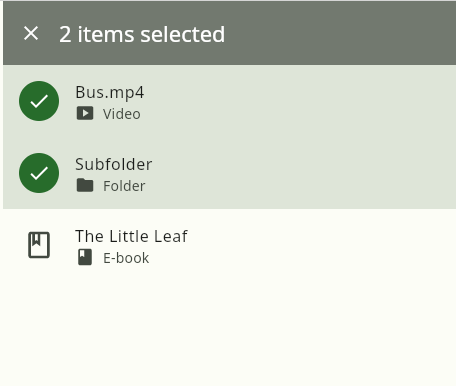Select The Little Leaf bookmark icon
Screen dimensions: 456x386
click(39, 245)
